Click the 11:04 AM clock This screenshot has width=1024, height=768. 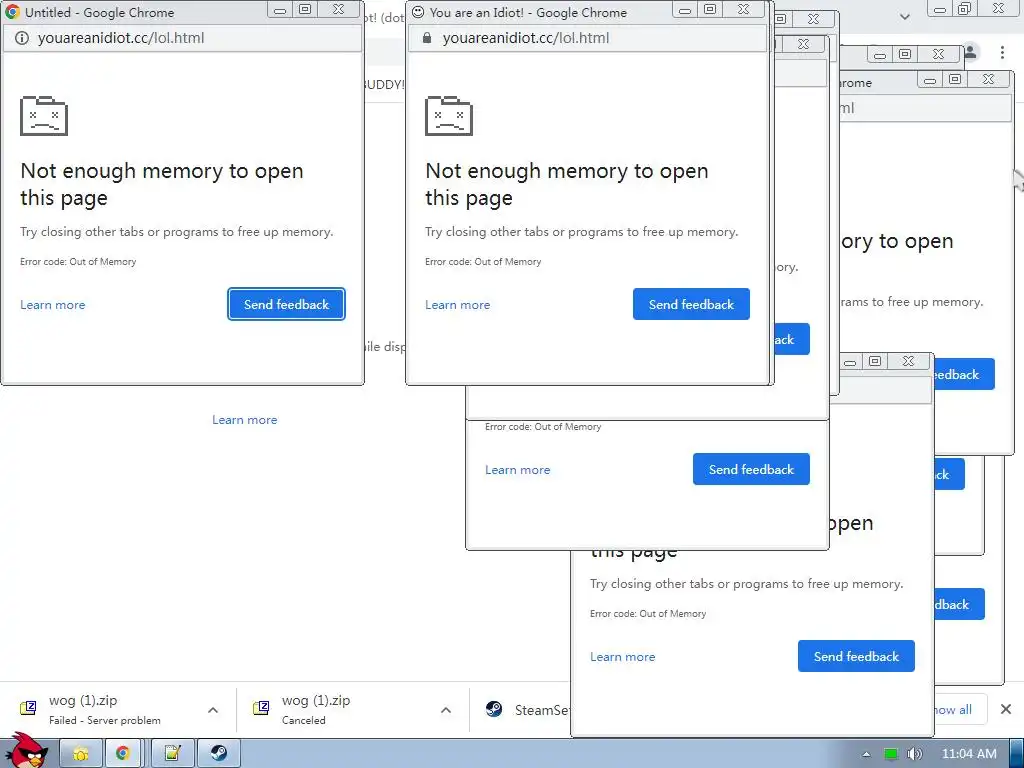(x=969, y=754)
